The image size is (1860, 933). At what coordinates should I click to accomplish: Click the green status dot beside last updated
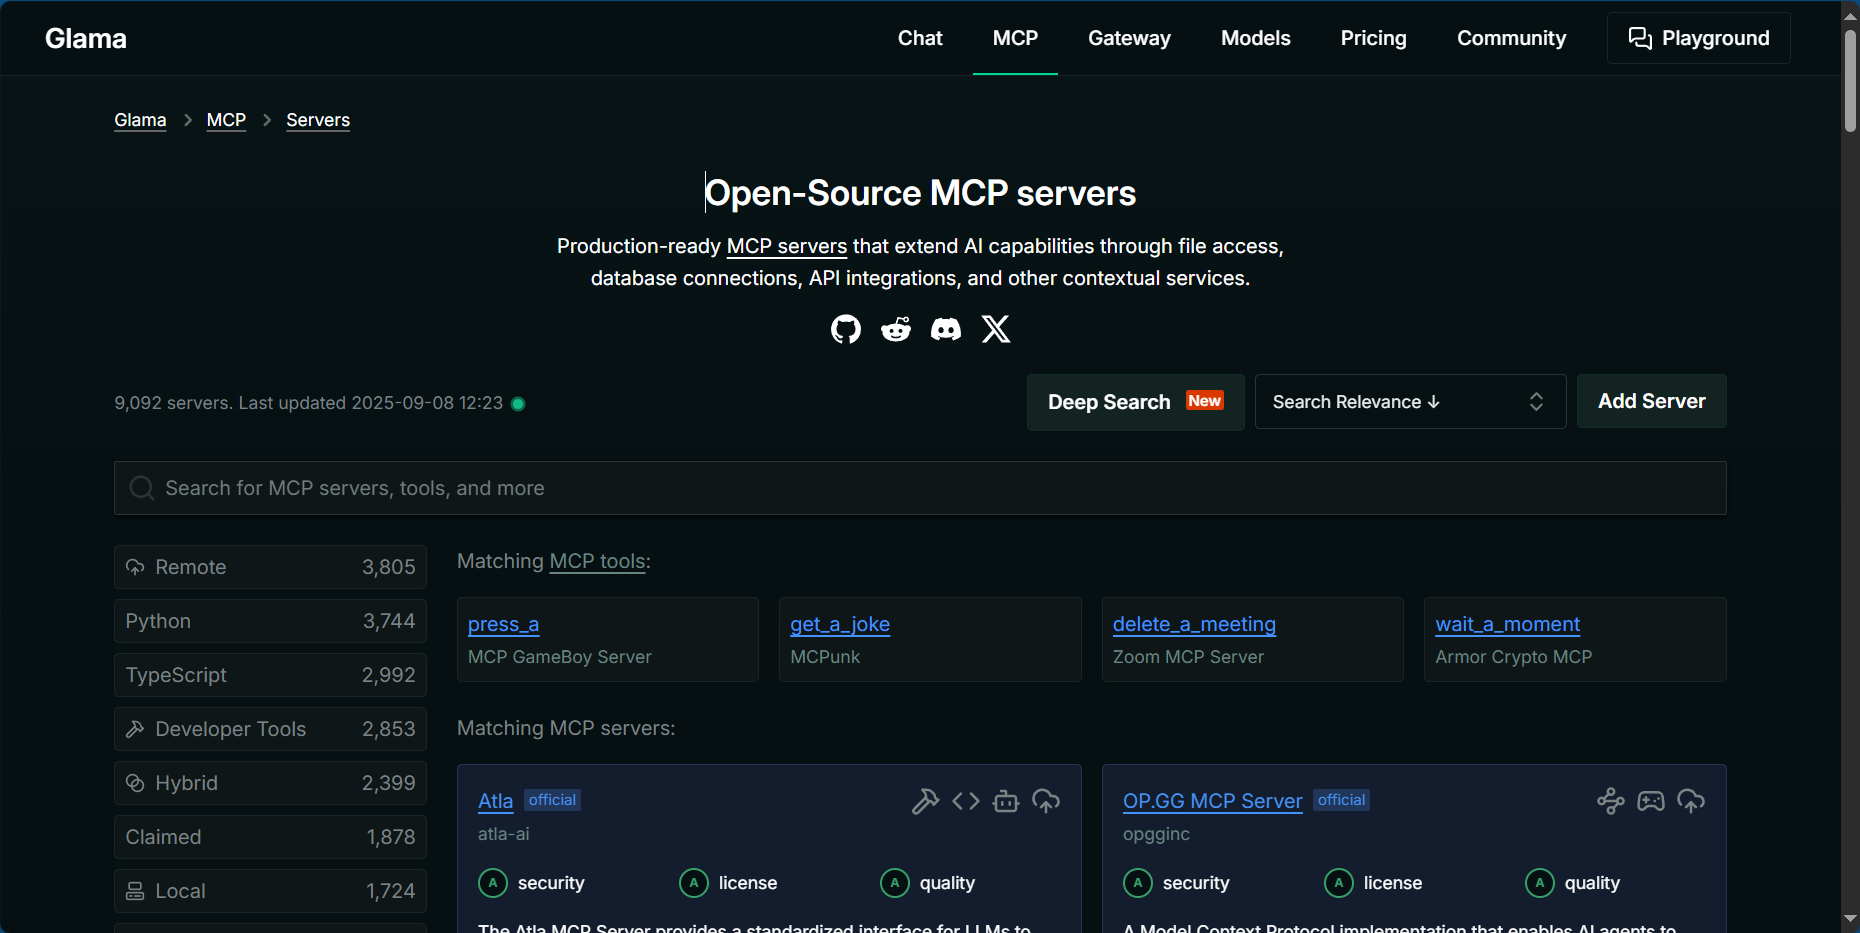click(518, 404)
